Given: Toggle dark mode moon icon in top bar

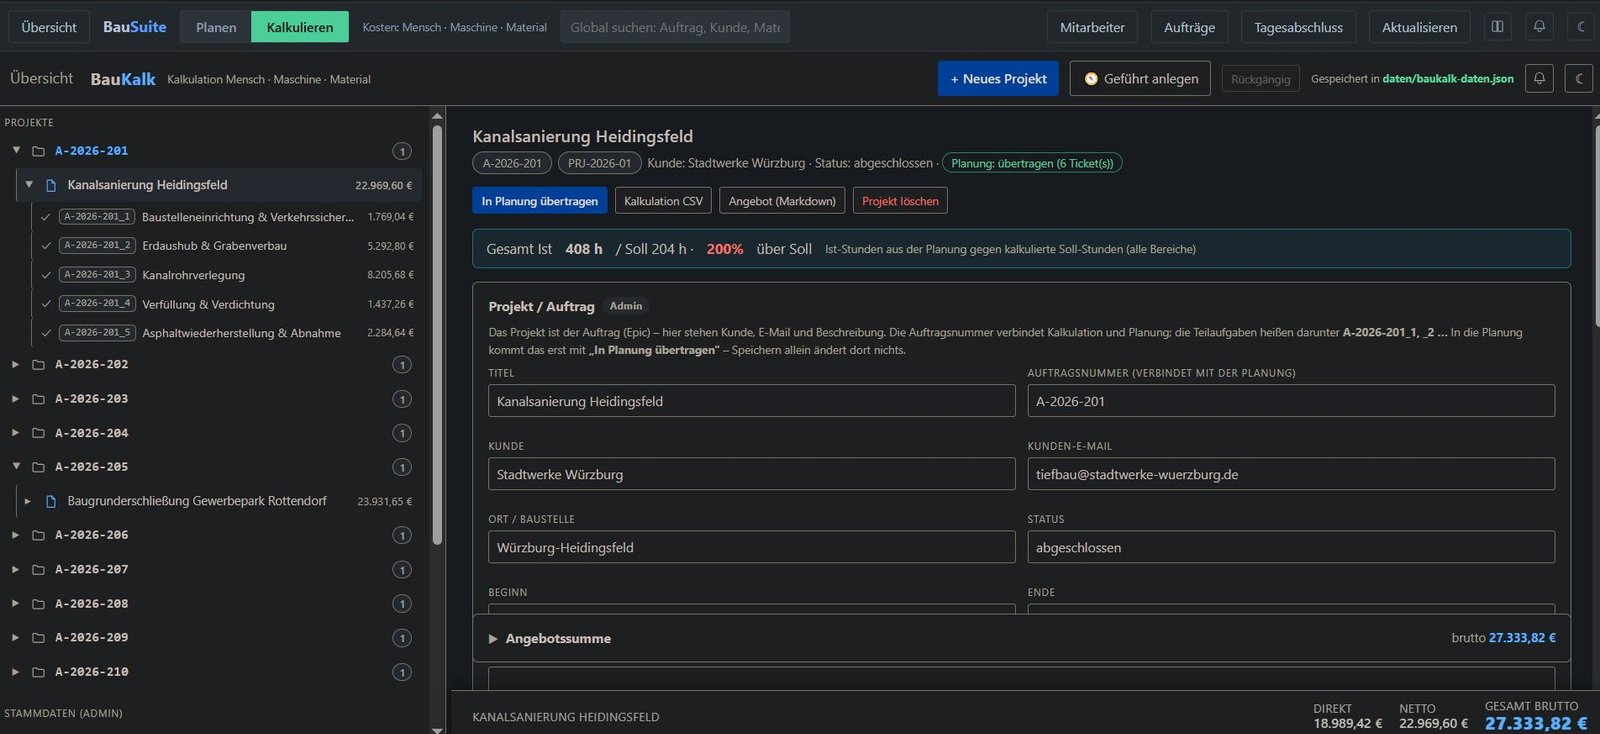Looking at the screenshot, I should [x=1581, y=27].
